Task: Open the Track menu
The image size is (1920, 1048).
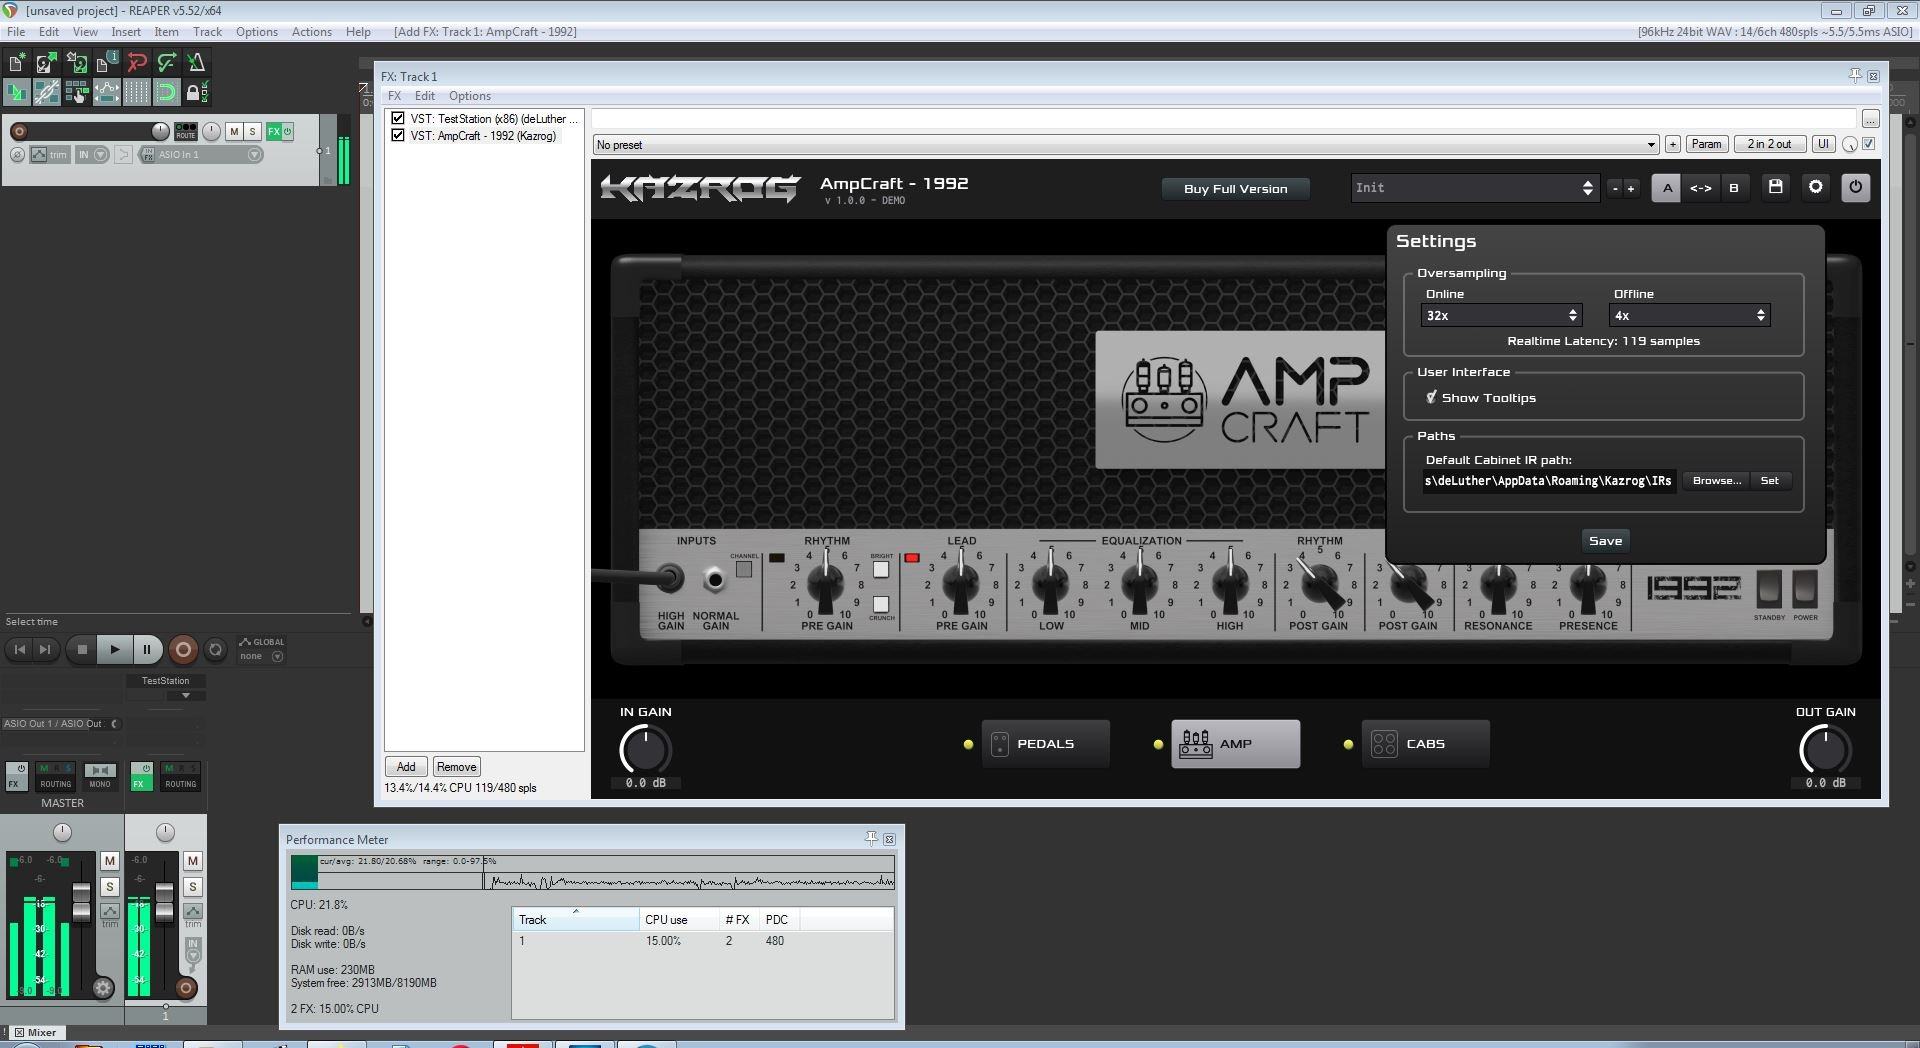Action: pyautogui.click(x=207, y=32)
